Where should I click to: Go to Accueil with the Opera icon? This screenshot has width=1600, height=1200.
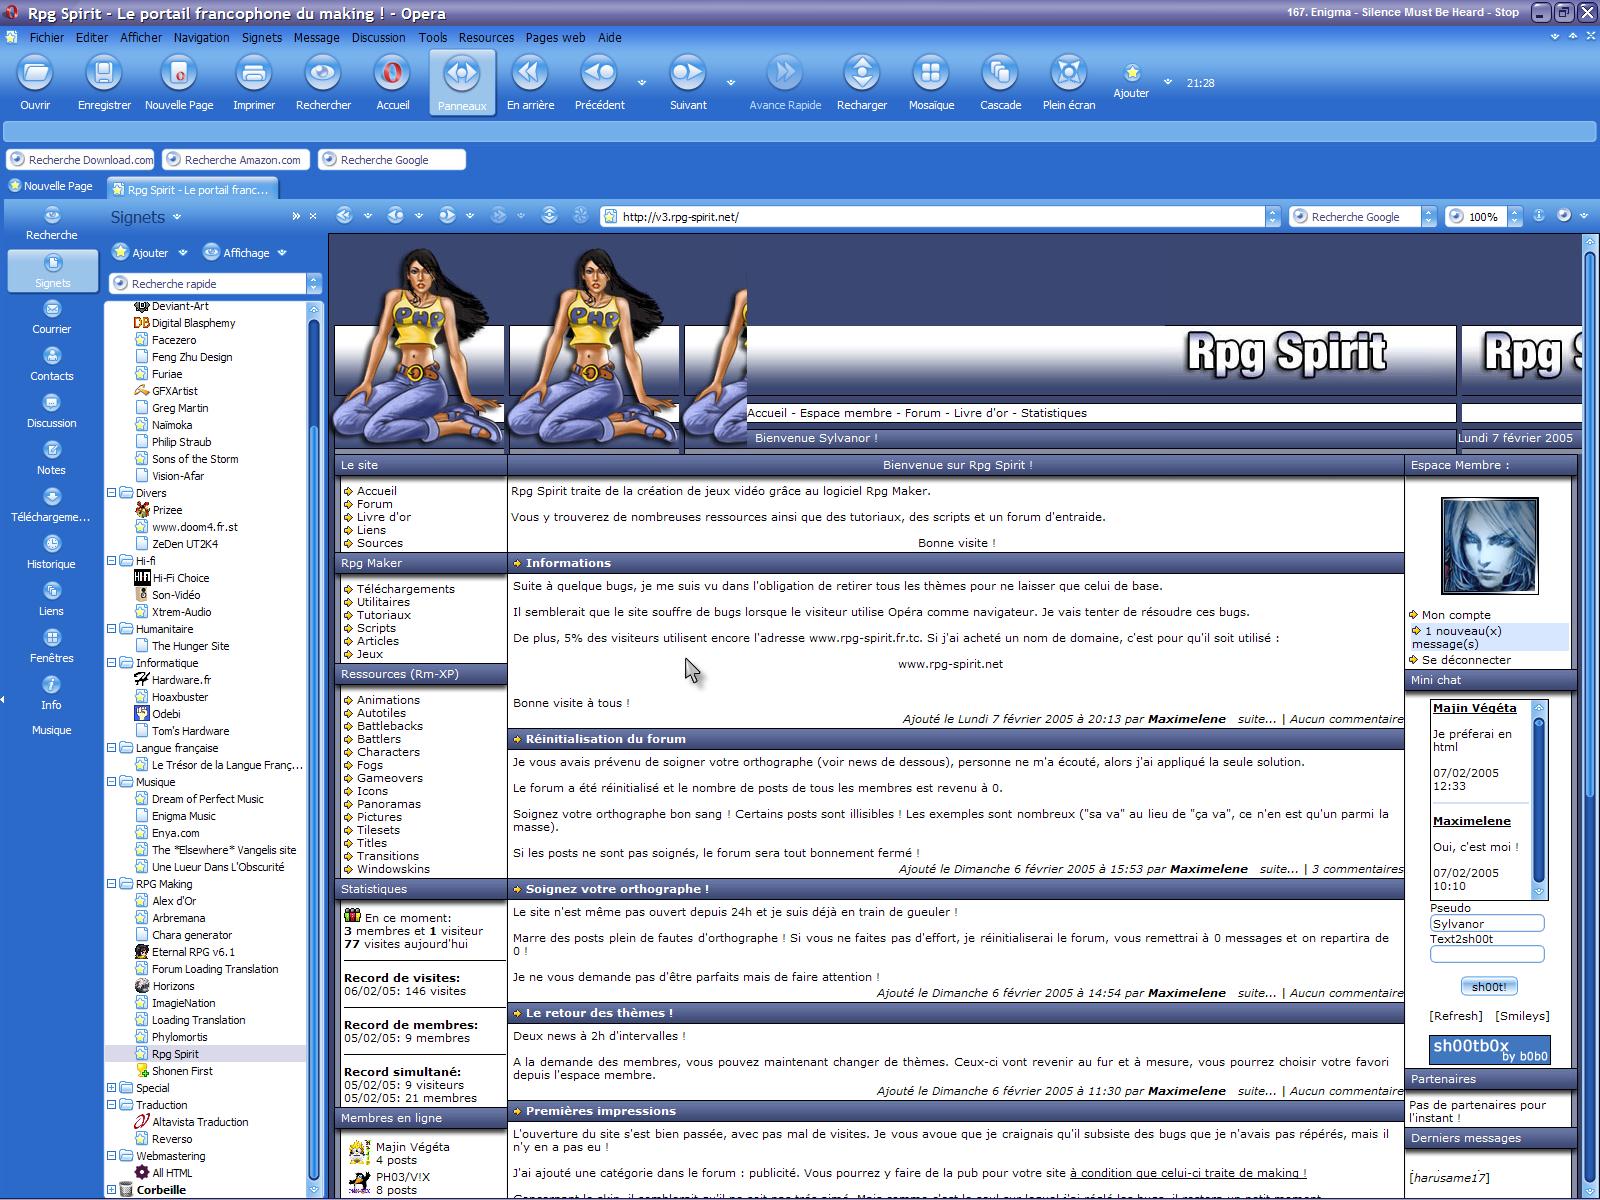pyautogui.click(x=393, y=73)
